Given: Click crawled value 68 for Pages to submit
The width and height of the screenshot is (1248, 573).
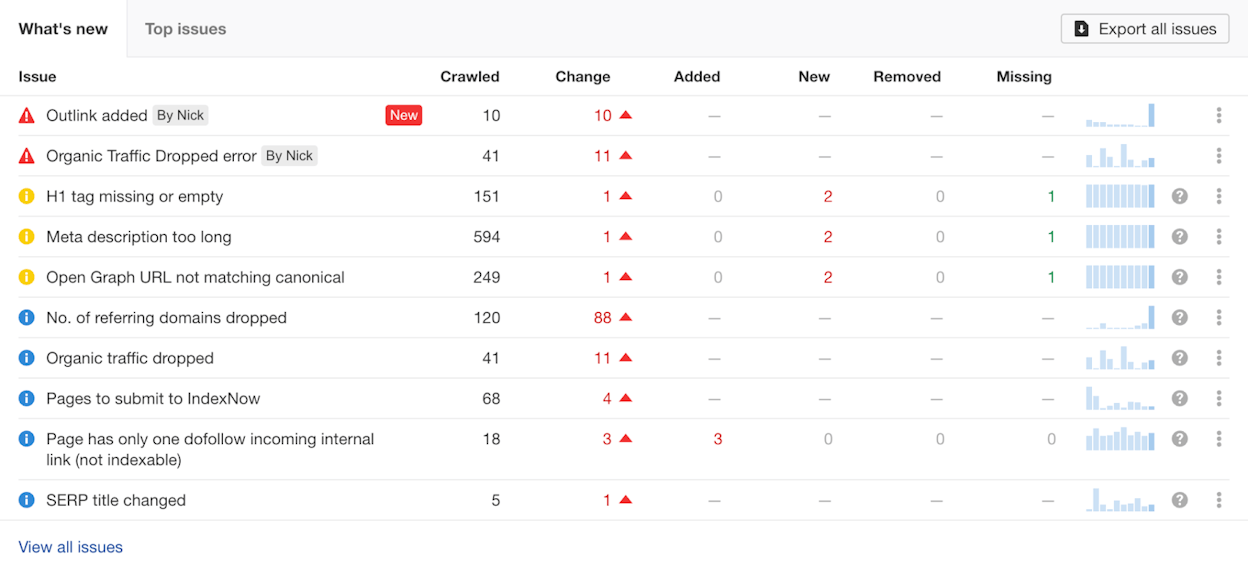Looking at the screenshot, I should (491, 398).
